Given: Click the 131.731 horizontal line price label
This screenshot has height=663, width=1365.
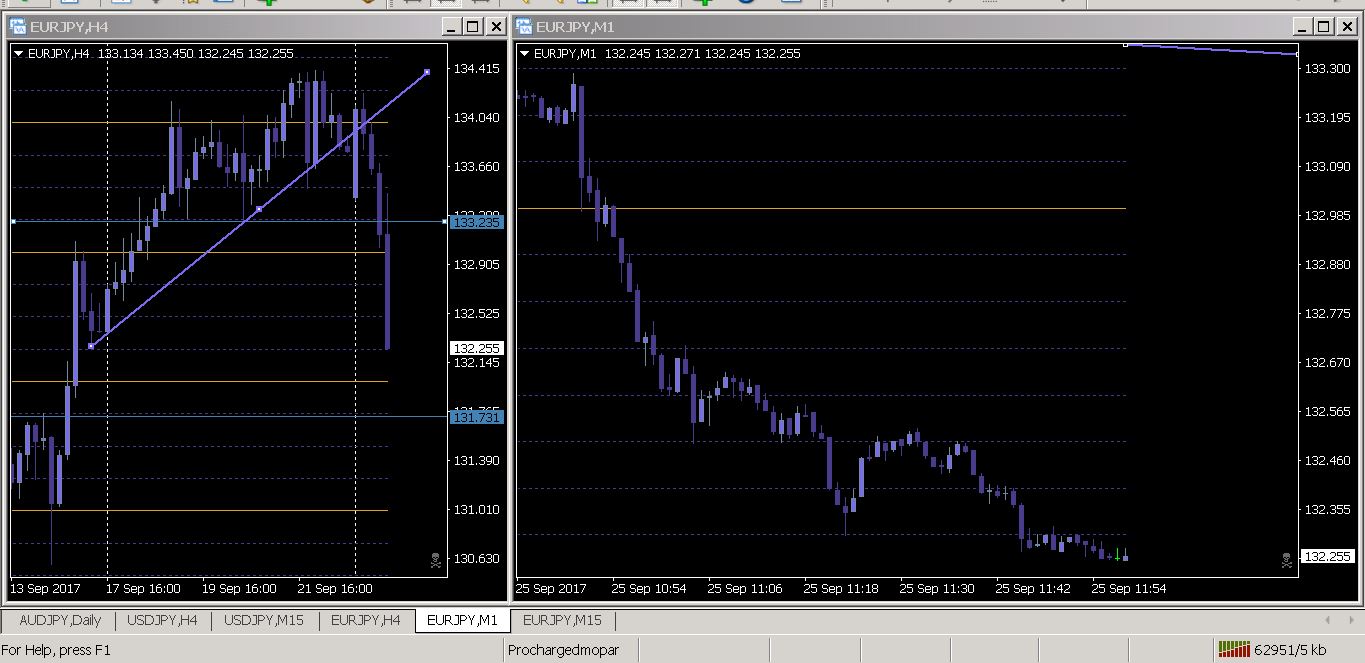Looking at the screenshot, I should (x=477, y=417).
